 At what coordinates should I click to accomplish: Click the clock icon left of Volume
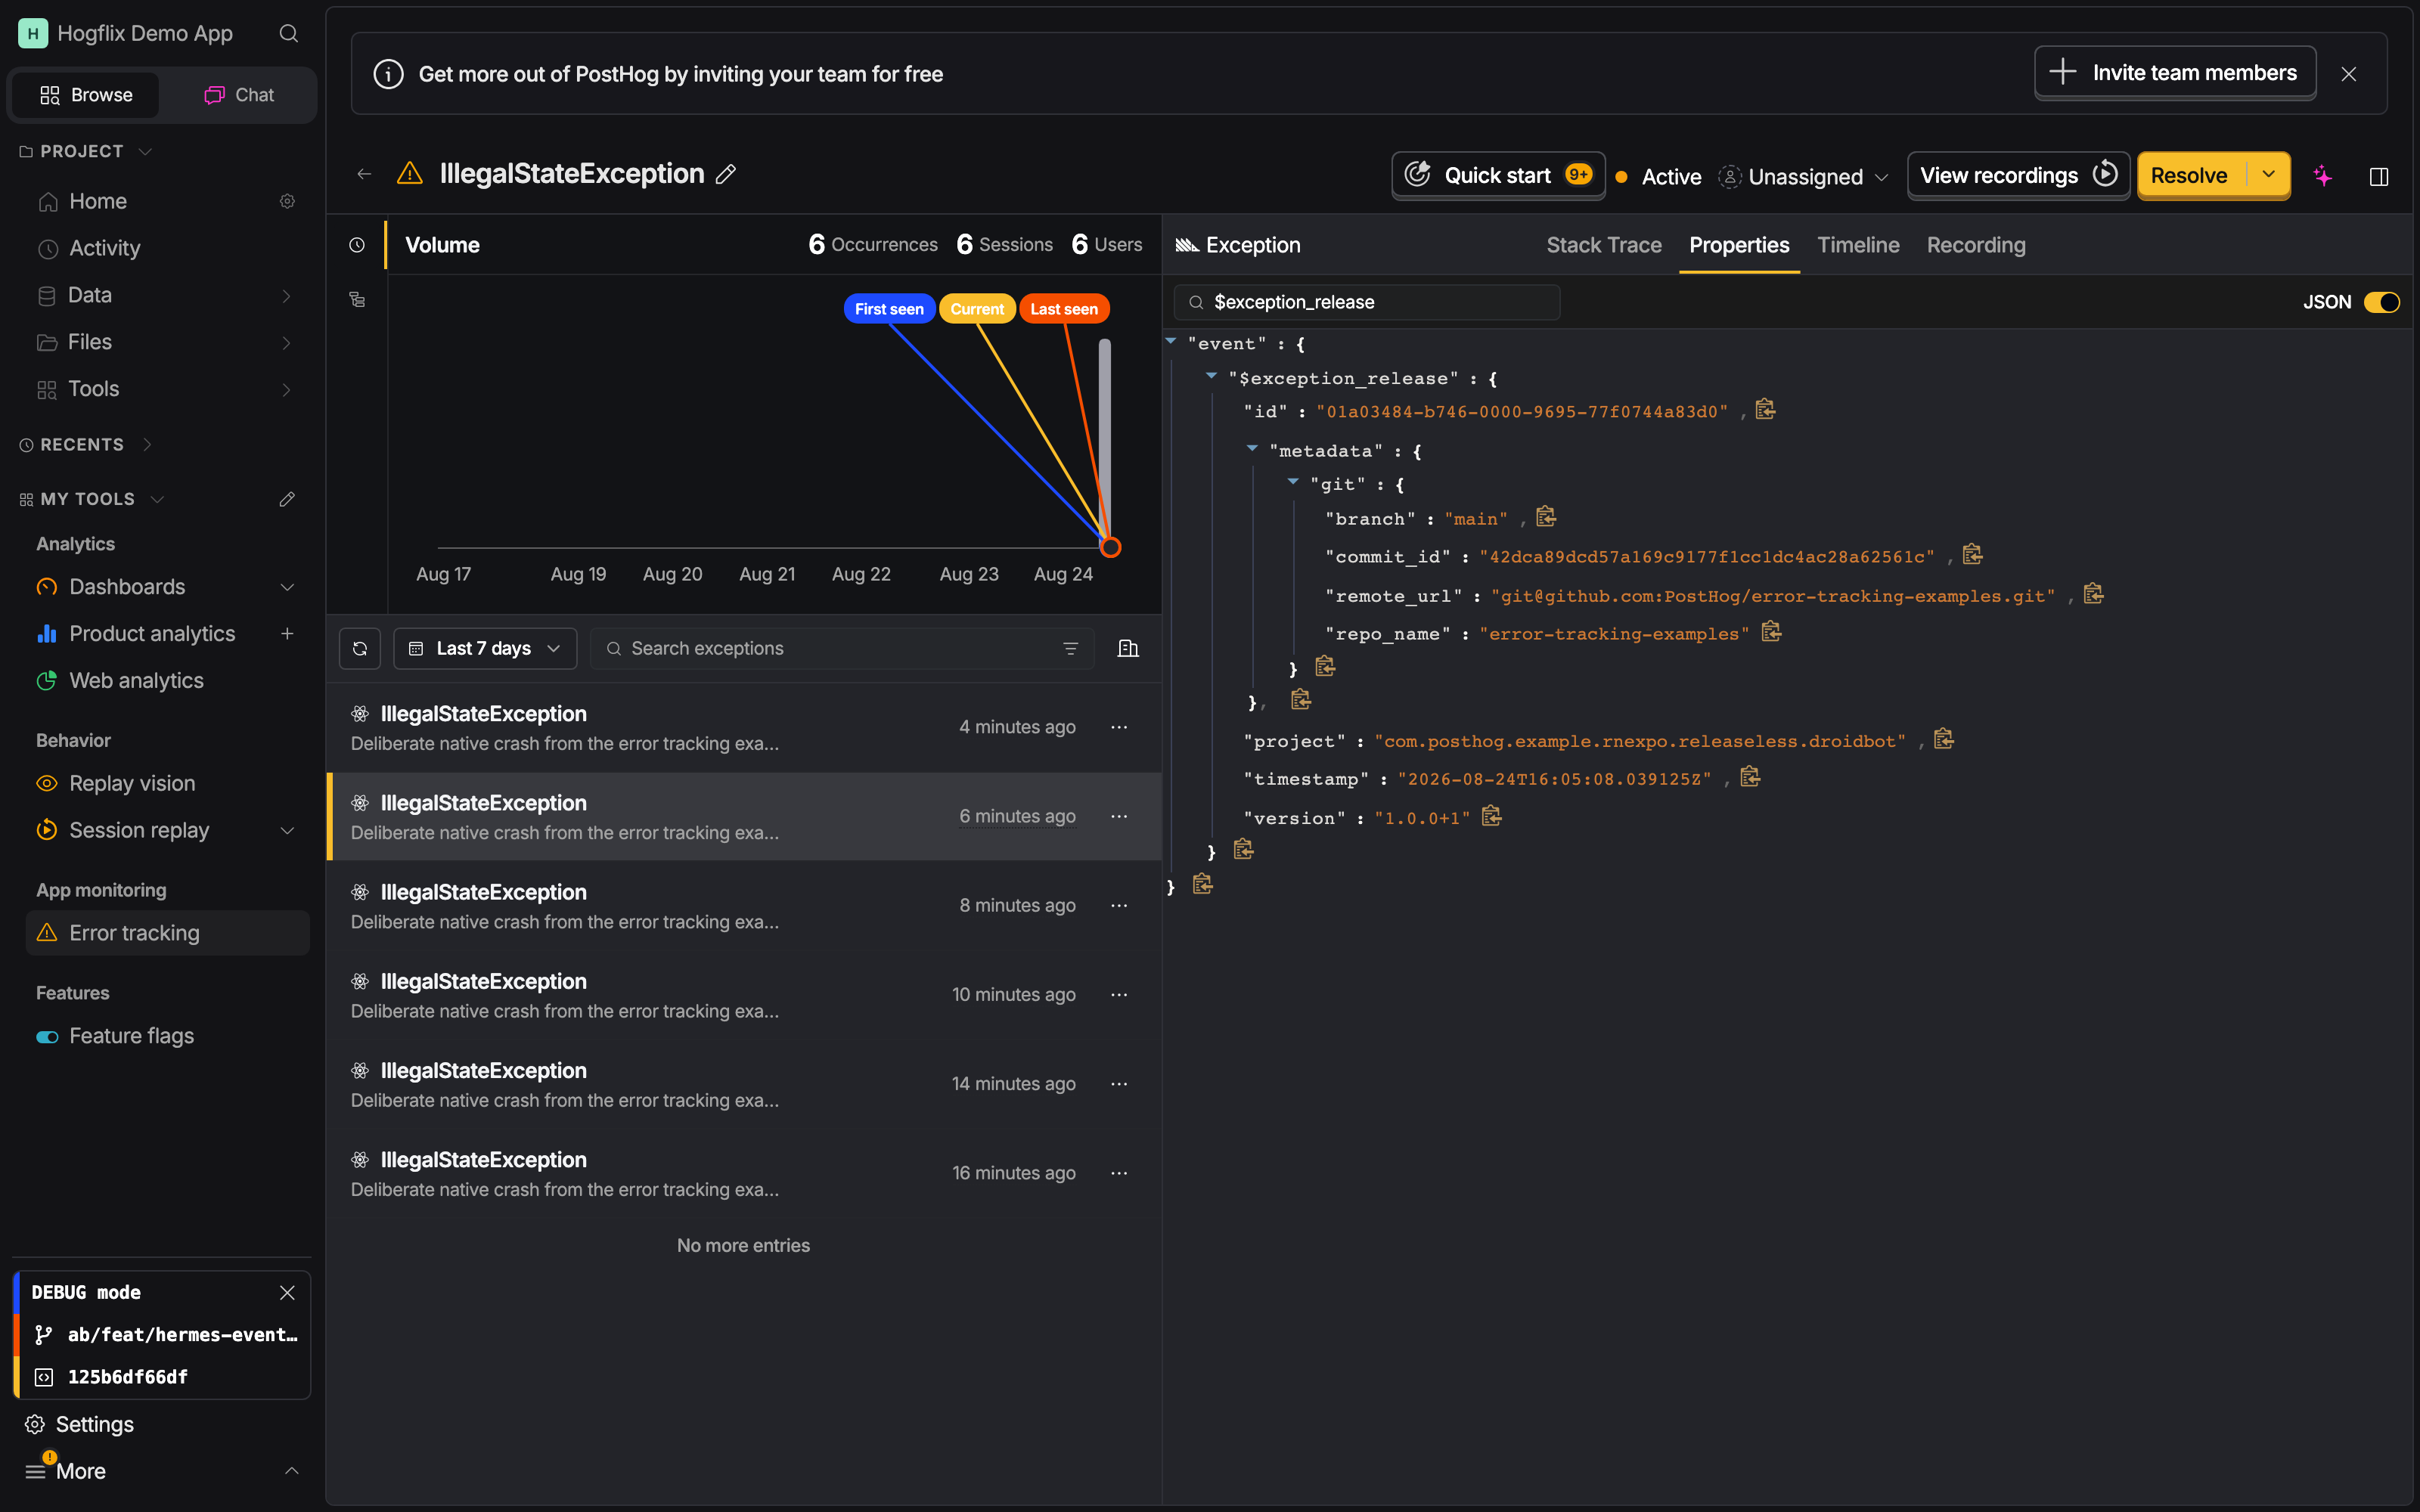coord(357,245)
